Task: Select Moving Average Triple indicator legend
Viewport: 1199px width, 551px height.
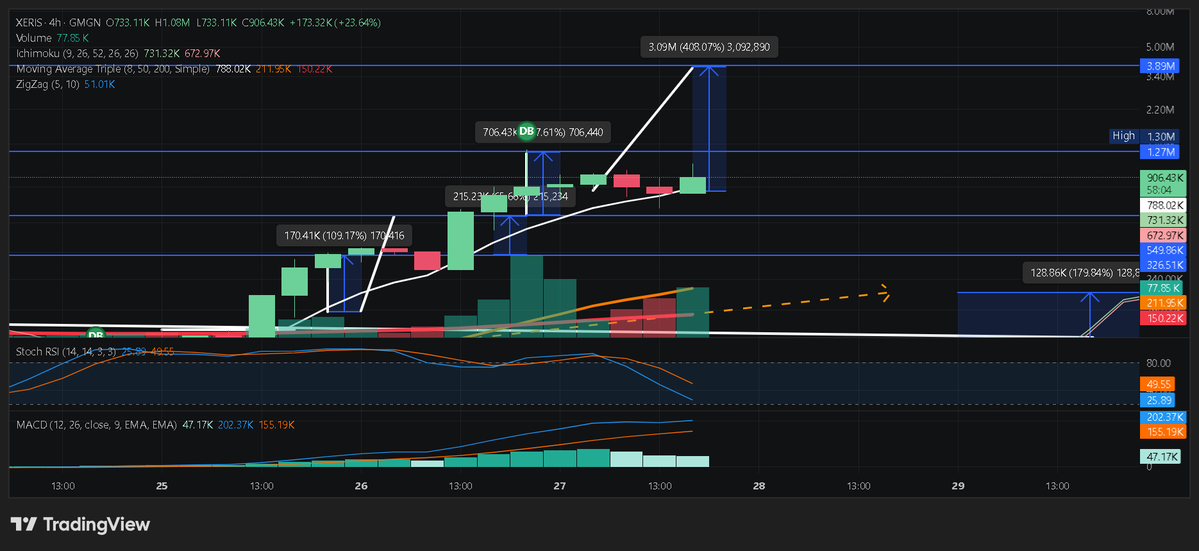Action: tap(113, 69)
